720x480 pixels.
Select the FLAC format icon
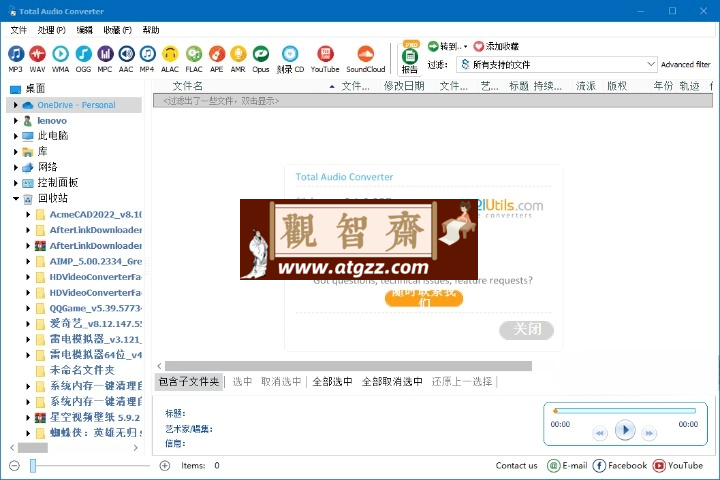coord(194,54)
